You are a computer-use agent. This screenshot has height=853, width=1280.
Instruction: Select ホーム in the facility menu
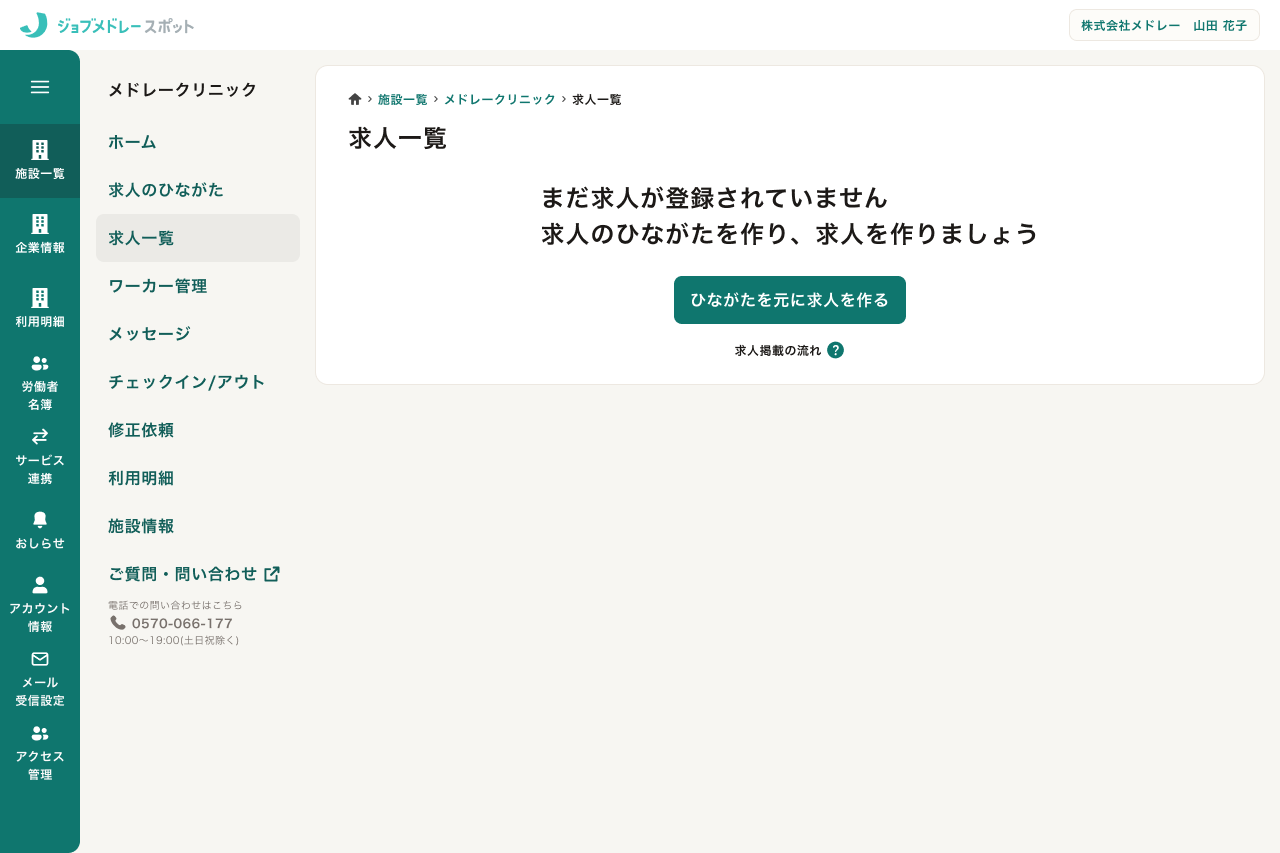click(x=198, y=142)
